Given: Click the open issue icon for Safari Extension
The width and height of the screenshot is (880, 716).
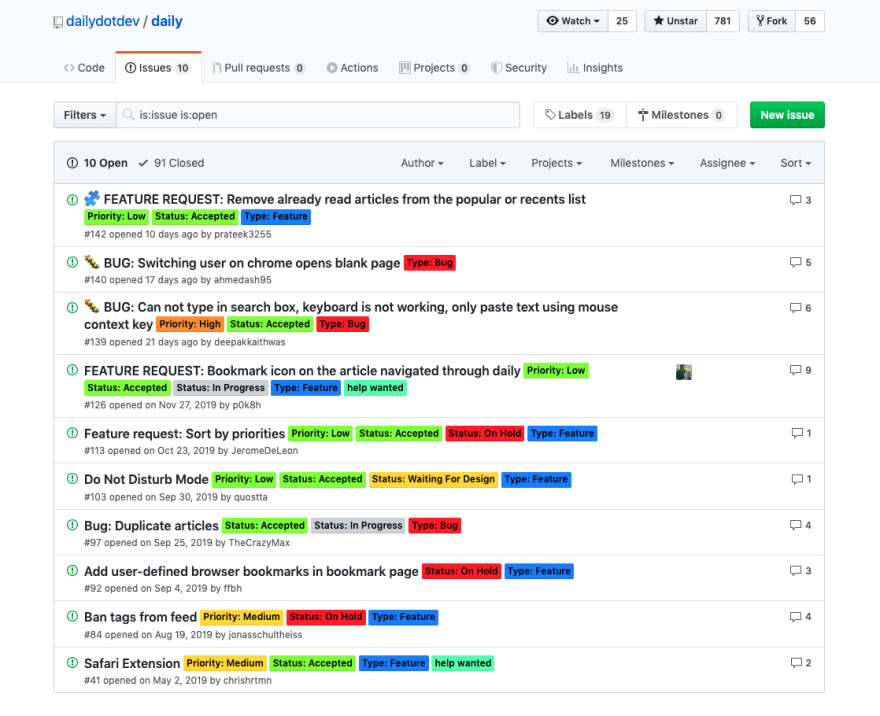Looking at the screenshot, I should click(x=72, y=663).
